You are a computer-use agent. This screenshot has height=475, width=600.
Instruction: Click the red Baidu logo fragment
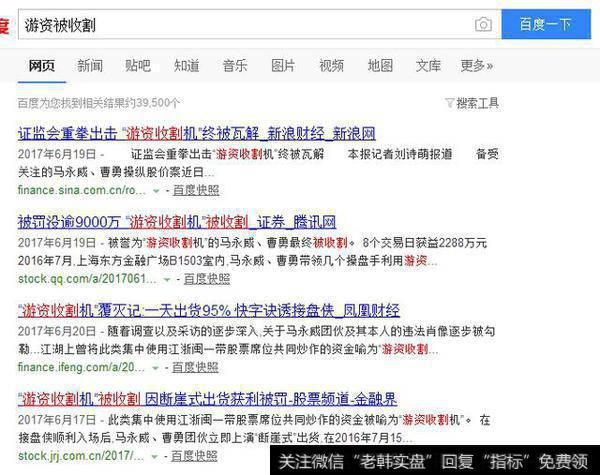pos(4,25)
